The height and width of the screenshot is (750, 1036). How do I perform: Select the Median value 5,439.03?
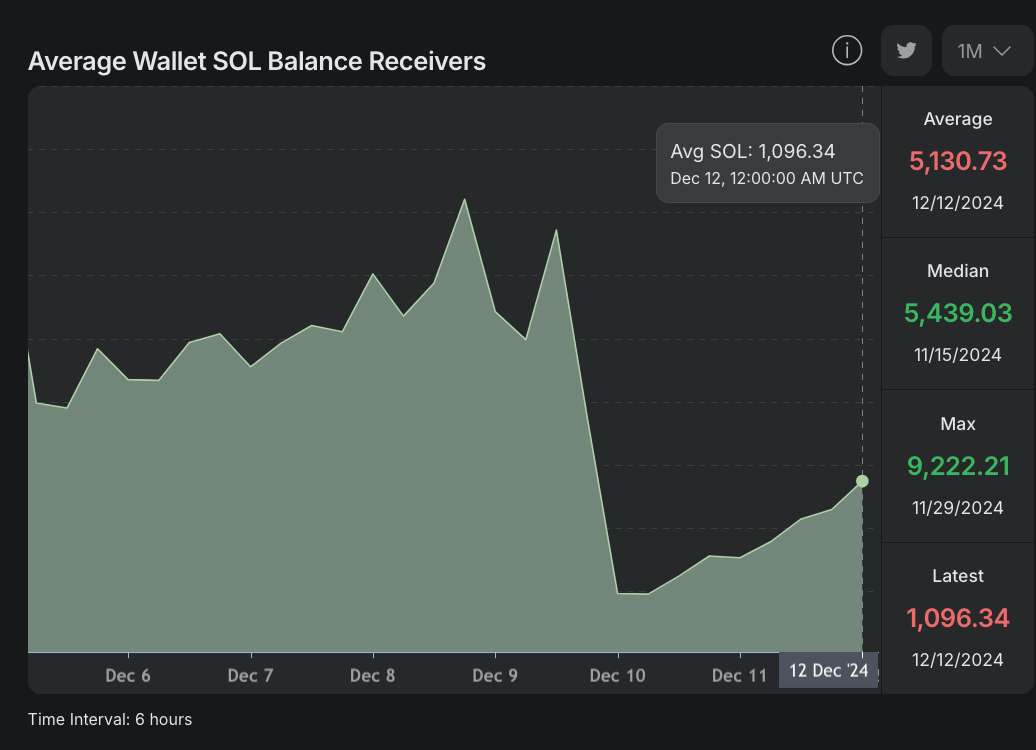coord(957,313)
